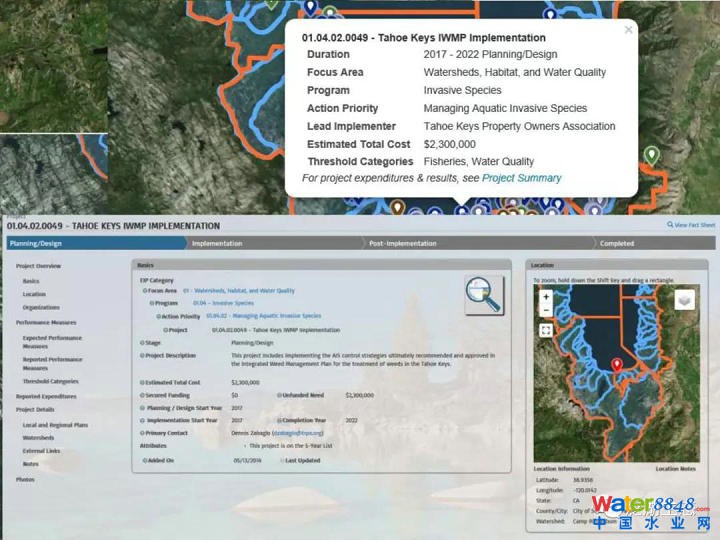Screen dimensions: 720x540
Task: Click the map zoom in plus button
Action: click(546, 297)
